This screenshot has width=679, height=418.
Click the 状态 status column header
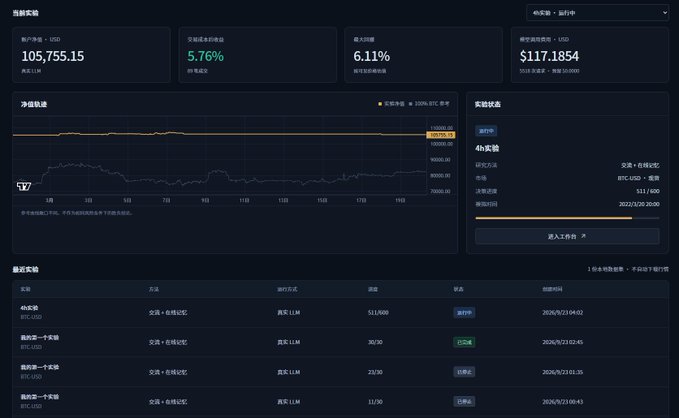459,289
